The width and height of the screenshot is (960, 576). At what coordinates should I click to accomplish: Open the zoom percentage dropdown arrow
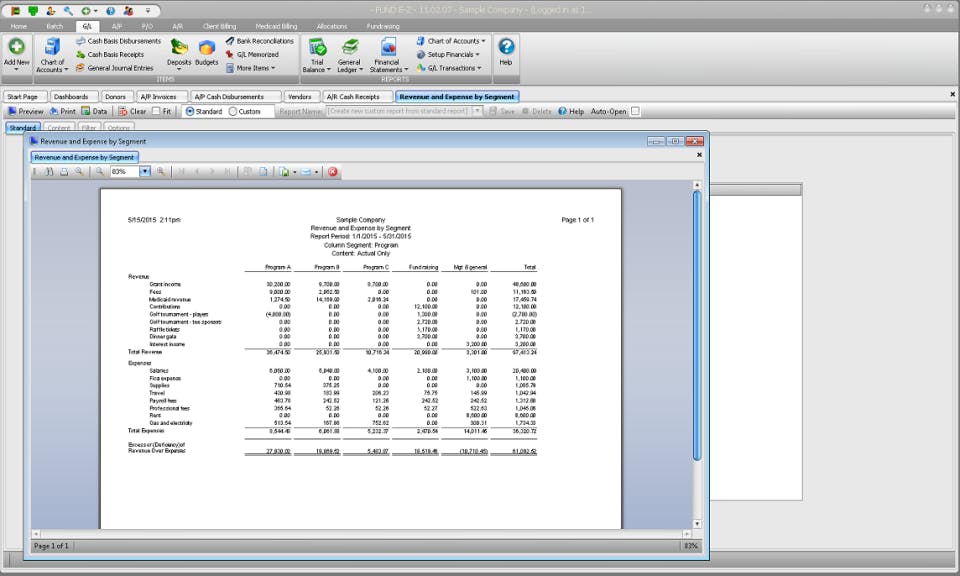pyautogui.click(x=145, y=172)
